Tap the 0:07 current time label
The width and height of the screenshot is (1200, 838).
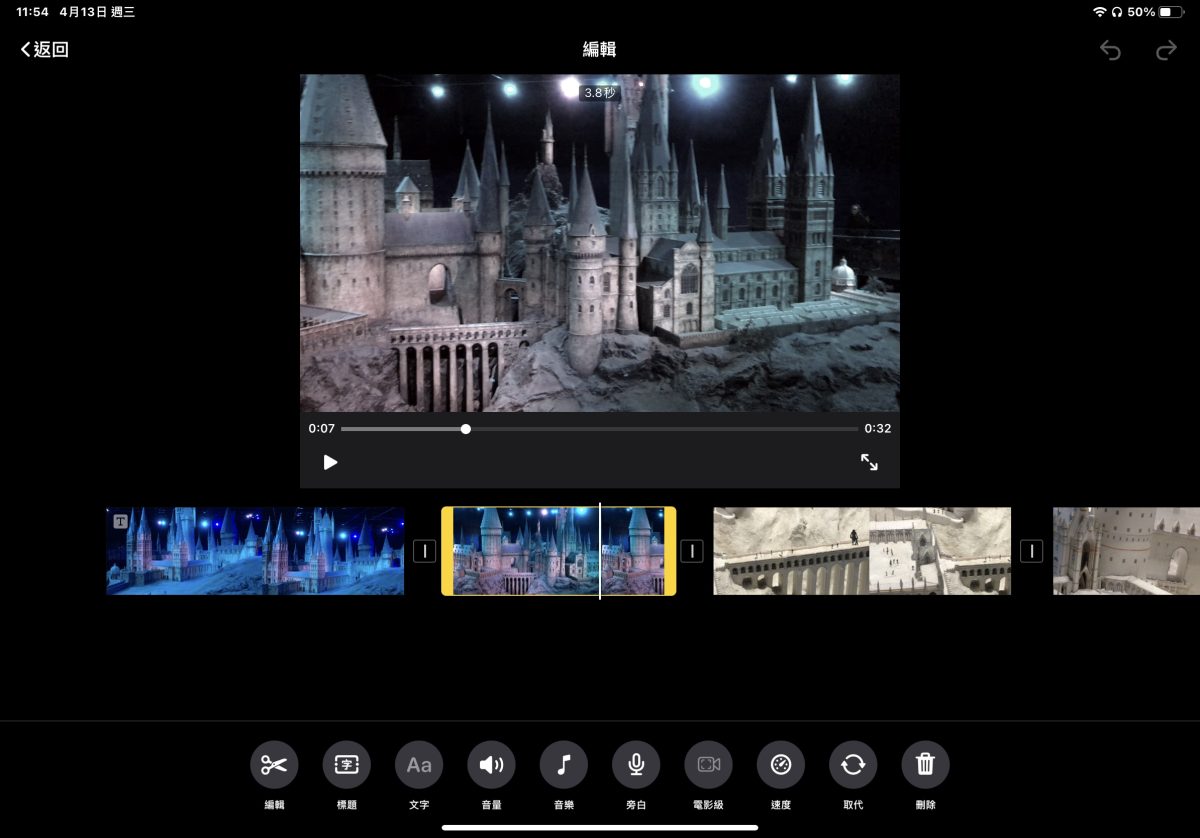321,429
